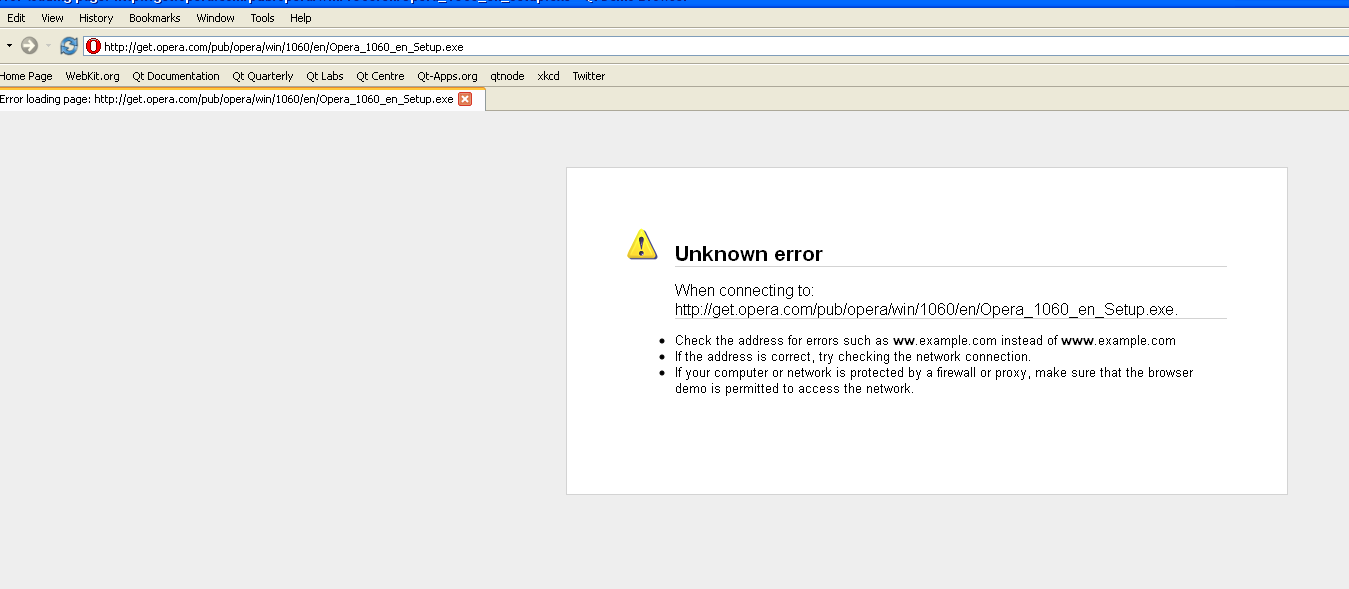Open the Help menu
The height and width of the screenshot is (589, 1349).
click(x=301, y=18)
